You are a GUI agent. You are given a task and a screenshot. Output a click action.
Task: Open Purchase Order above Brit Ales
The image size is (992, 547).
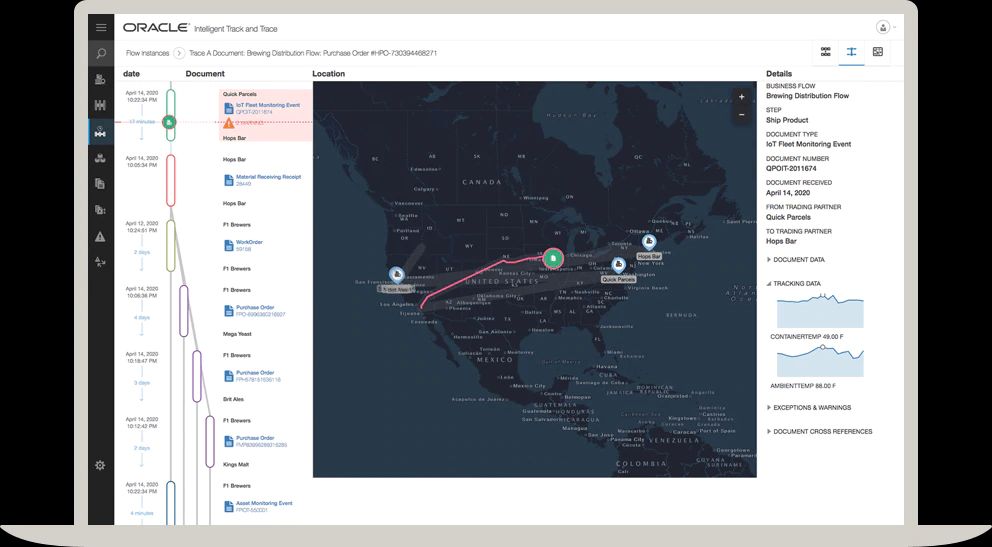pos(255,373)
